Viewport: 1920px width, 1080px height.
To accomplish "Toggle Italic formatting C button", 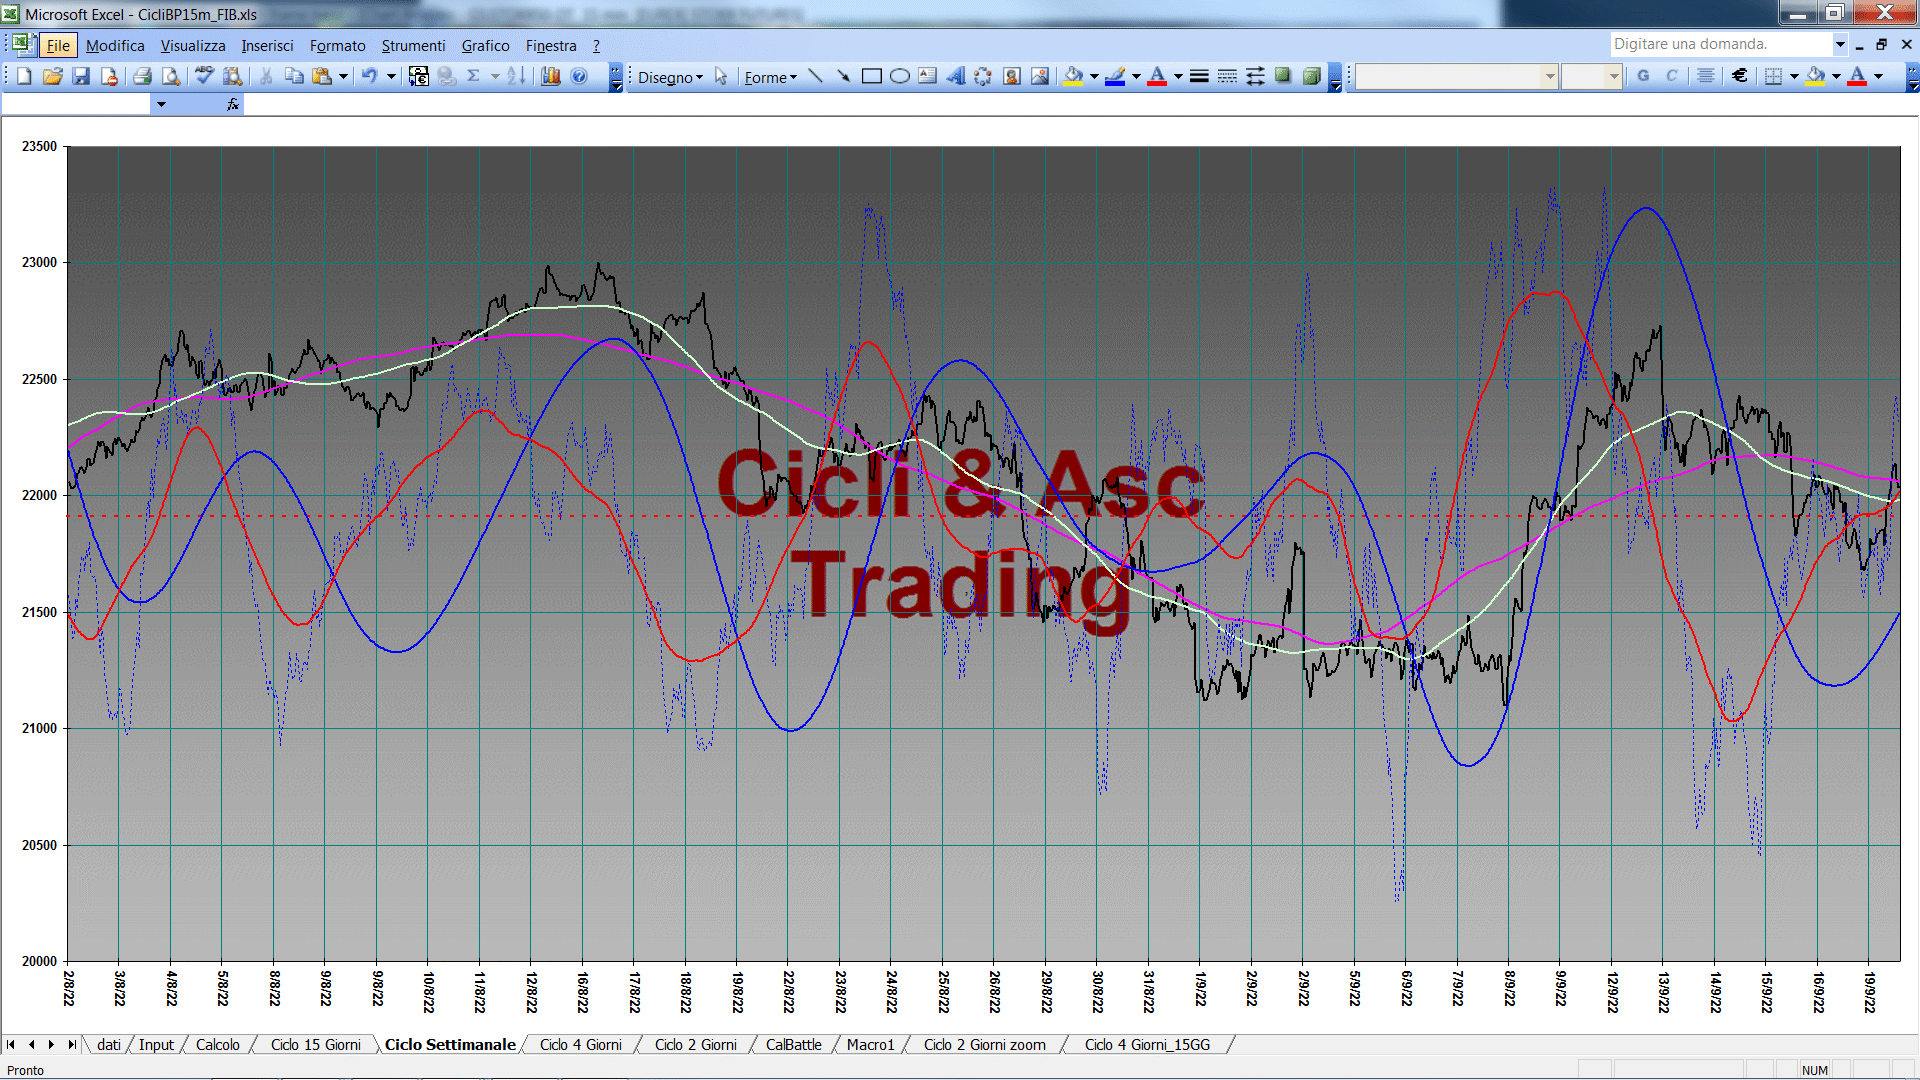I will click(x=1671, y=76).
